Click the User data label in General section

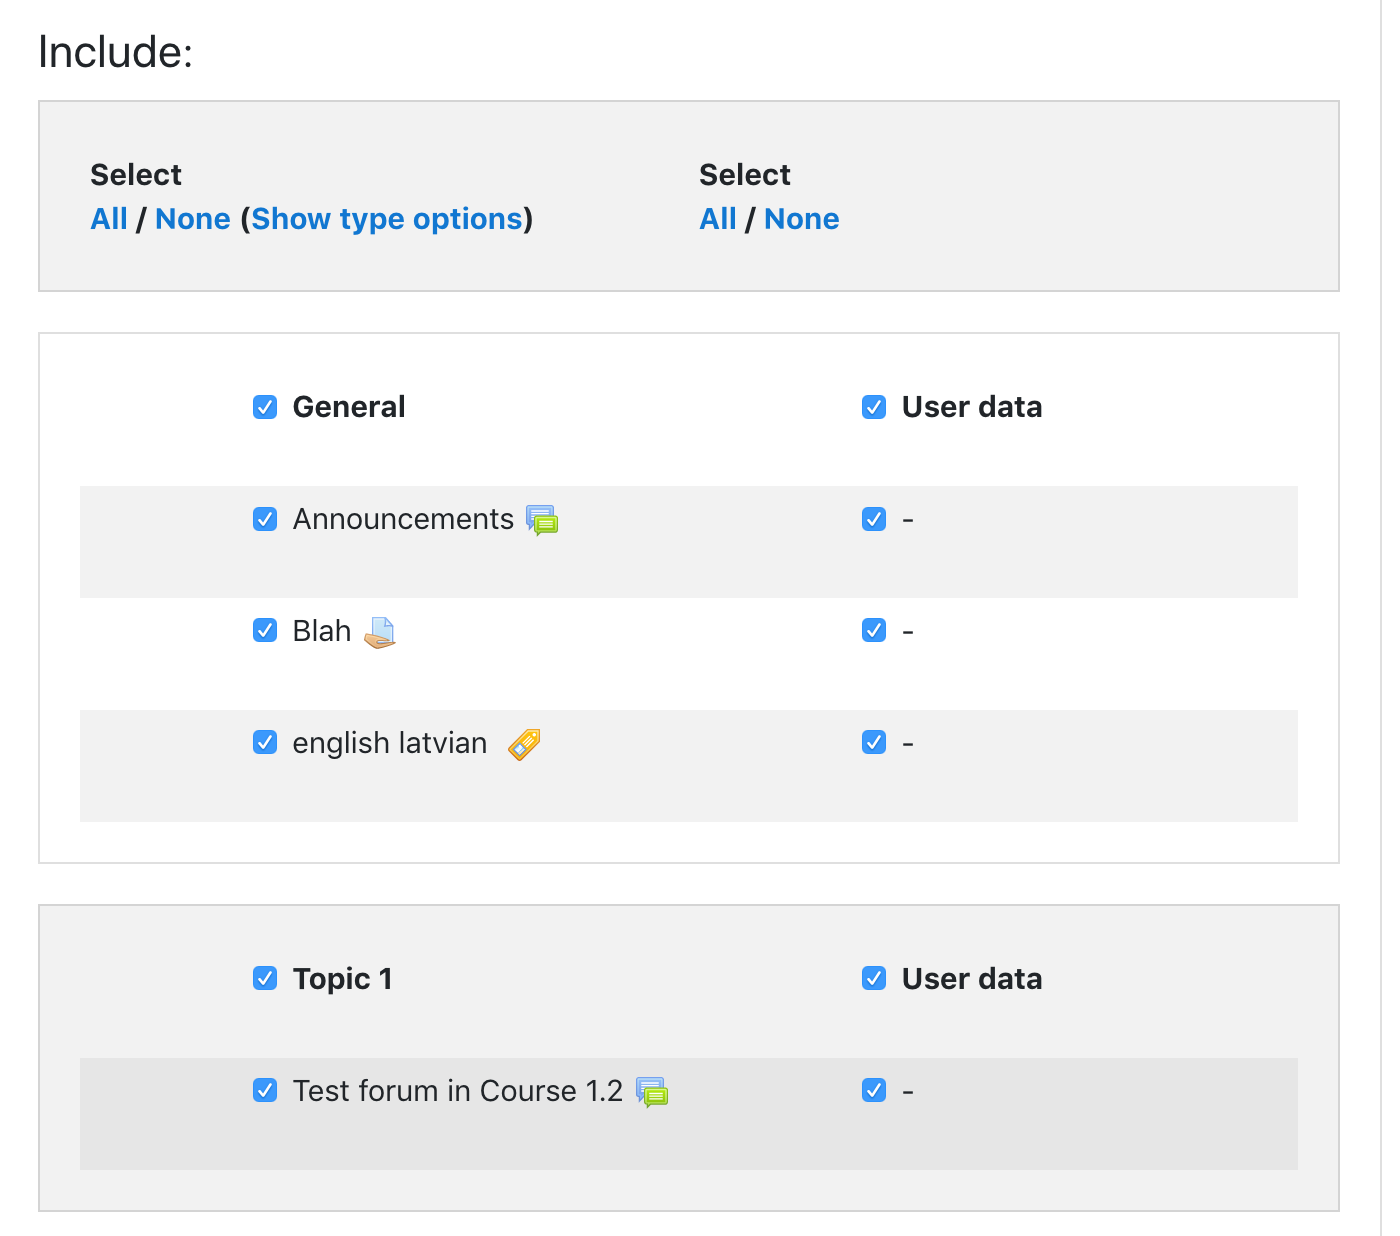point(972,407)
